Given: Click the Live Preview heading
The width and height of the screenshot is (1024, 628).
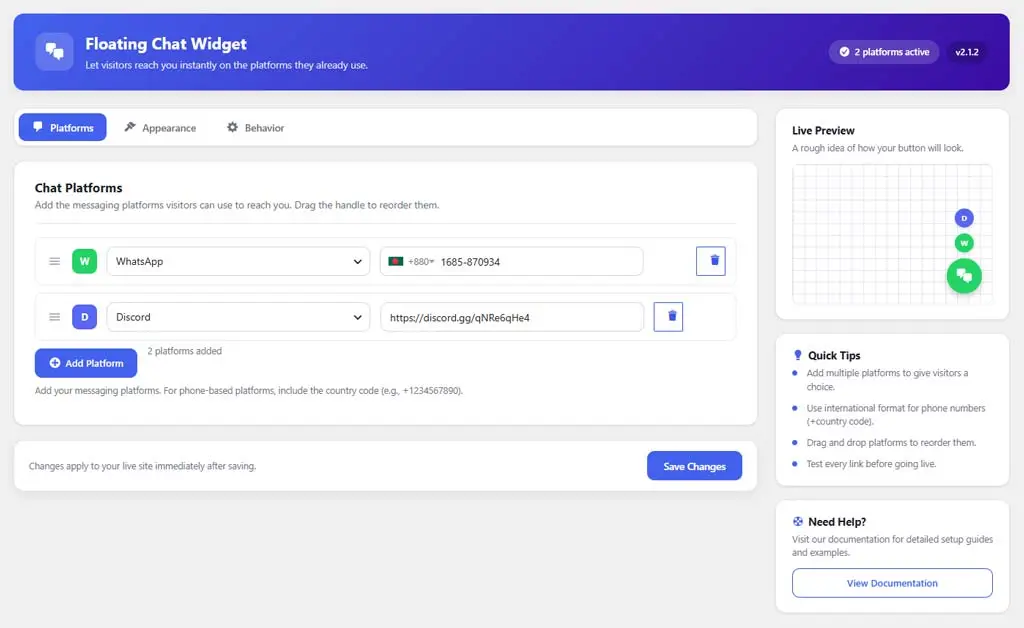Looking at the screenshot, I should point(823,131).
